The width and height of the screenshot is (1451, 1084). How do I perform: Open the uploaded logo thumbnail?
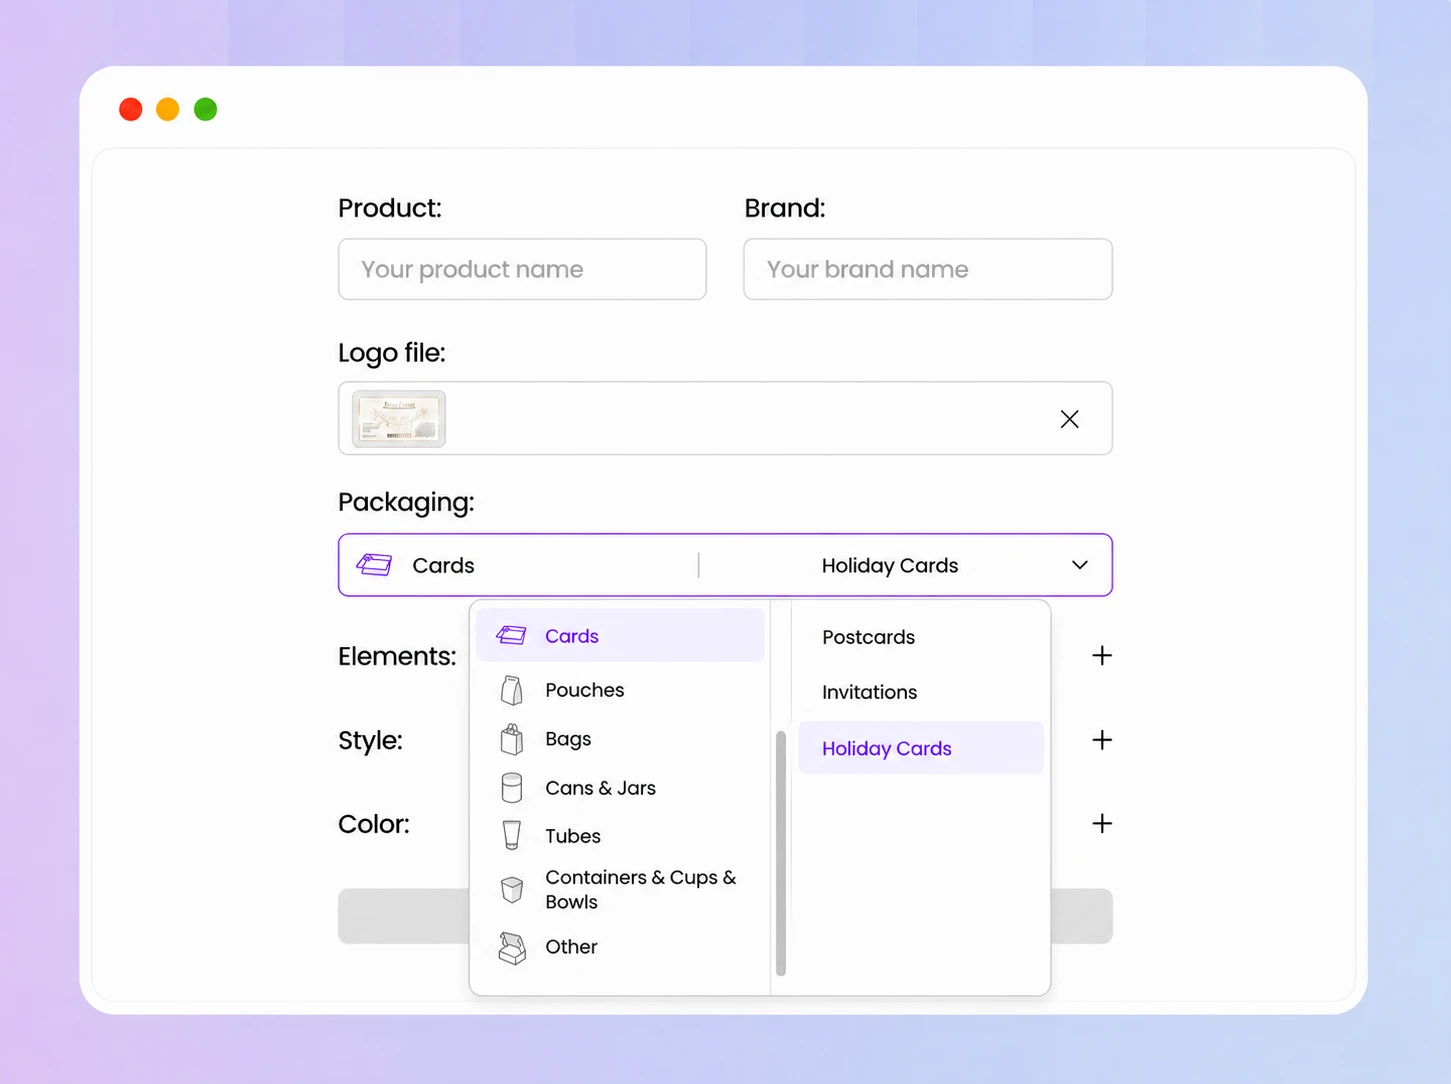point(399,418)
